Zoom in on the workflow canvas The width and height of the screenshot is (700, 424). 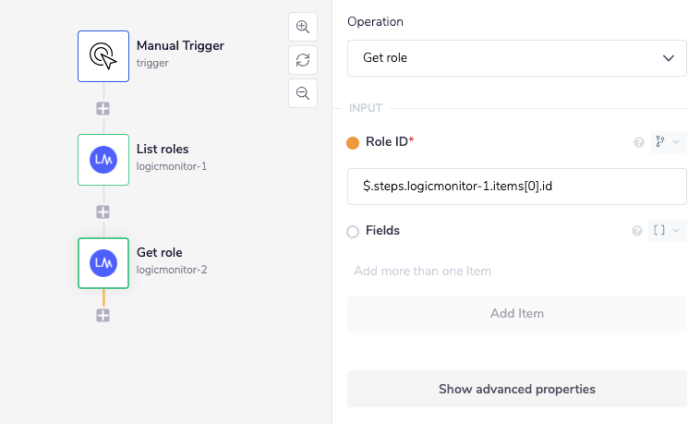coord(302,27)
